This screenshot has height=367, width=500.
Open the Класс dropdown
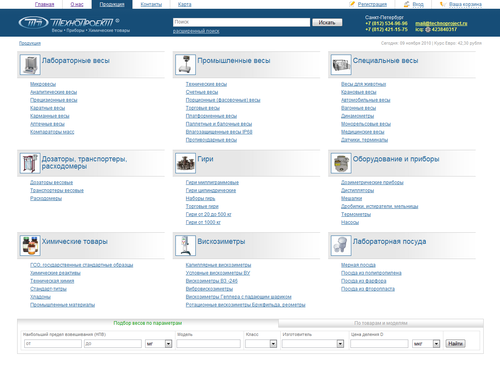pyautogui.click(x=261, y=344)
